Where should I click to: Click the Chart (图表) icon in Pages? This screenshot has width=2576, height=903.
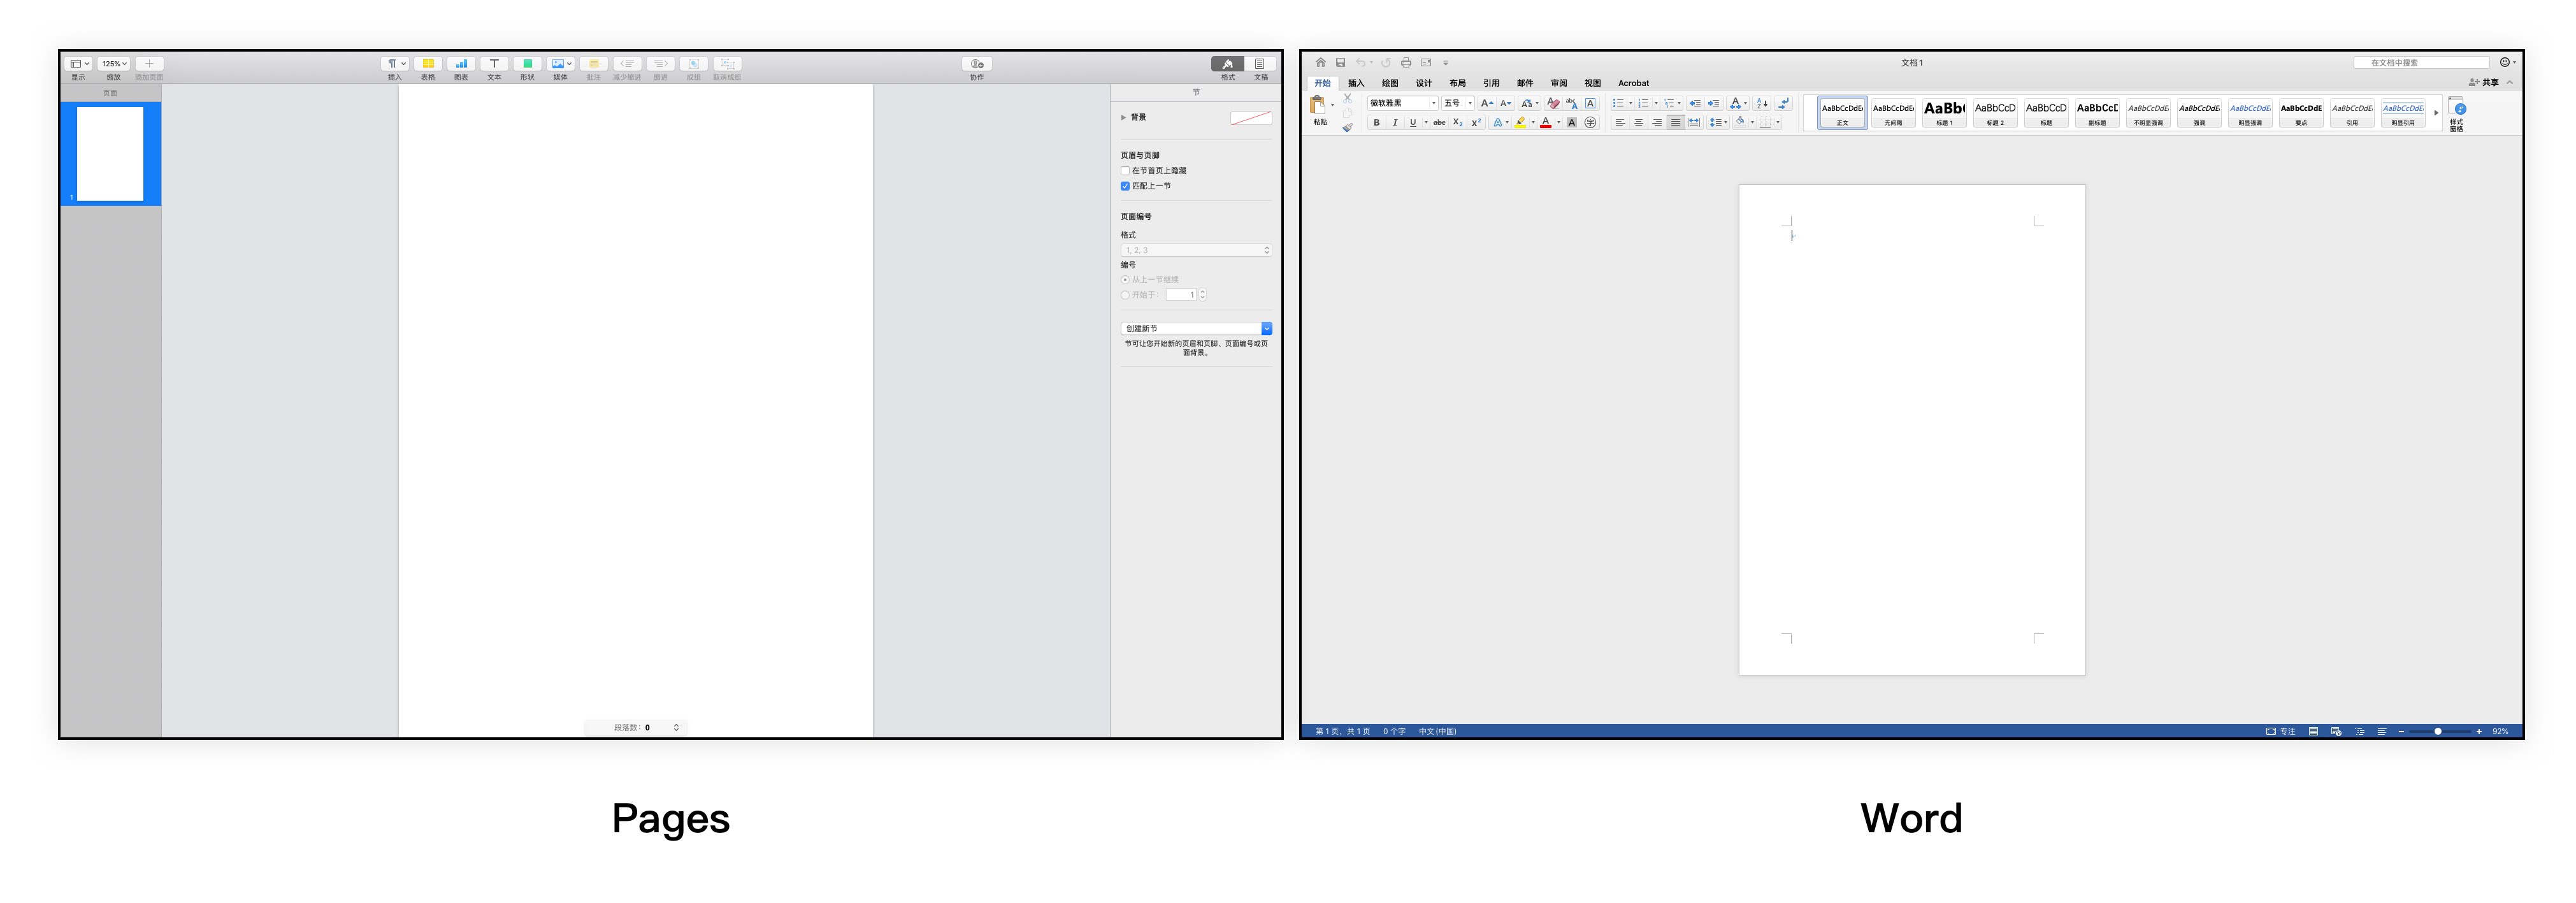point(461,64)
